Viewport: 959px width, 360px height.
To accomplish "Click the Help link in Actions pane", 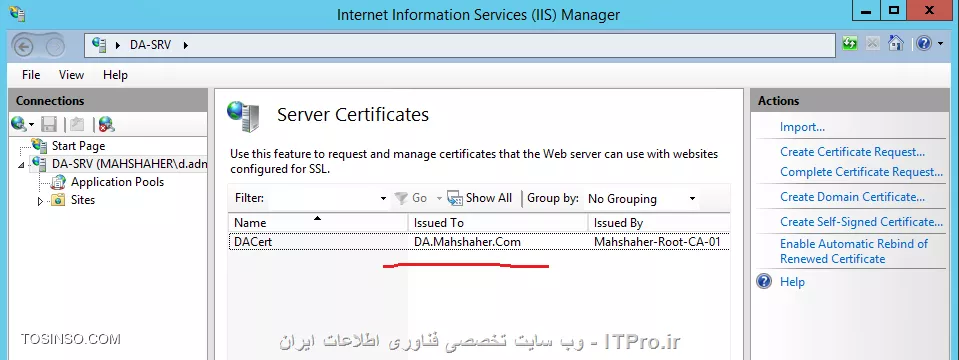I will pos(792,282).
